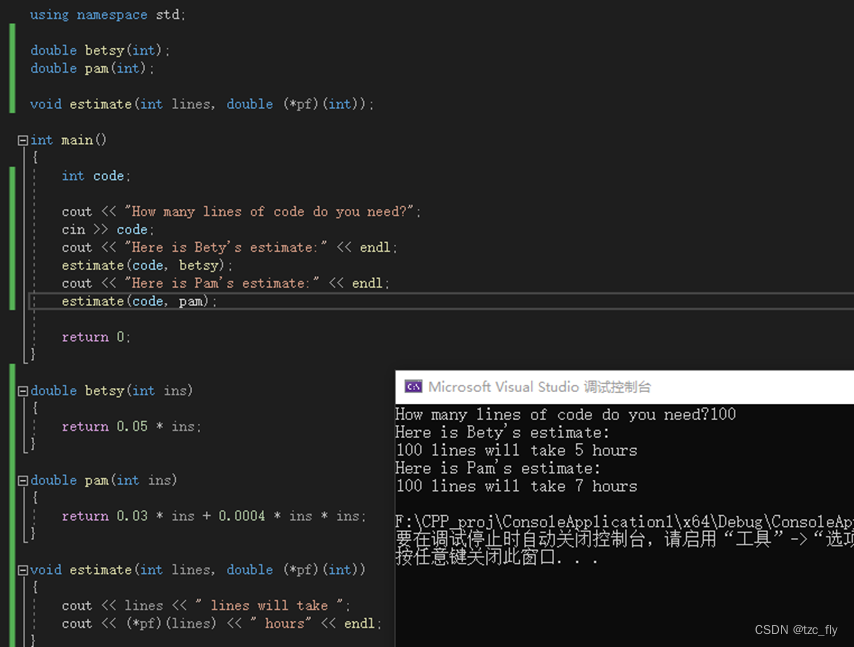854x647 pixels.
Task: Click the 'estimate(code, betsy);' call
Action: [x=147, y=265]
